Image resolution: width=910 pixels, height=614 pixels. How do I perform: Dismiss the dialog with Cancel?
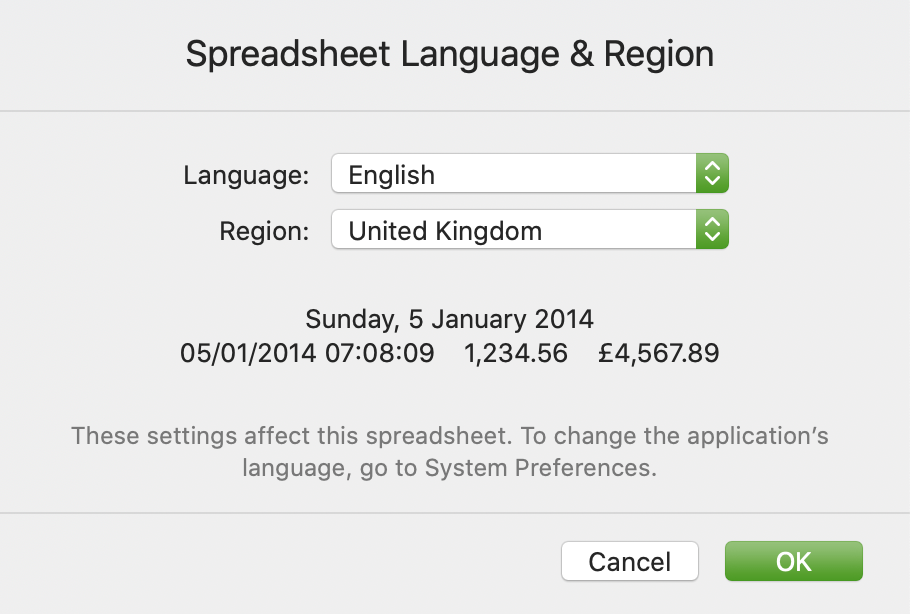click(629, 561)
